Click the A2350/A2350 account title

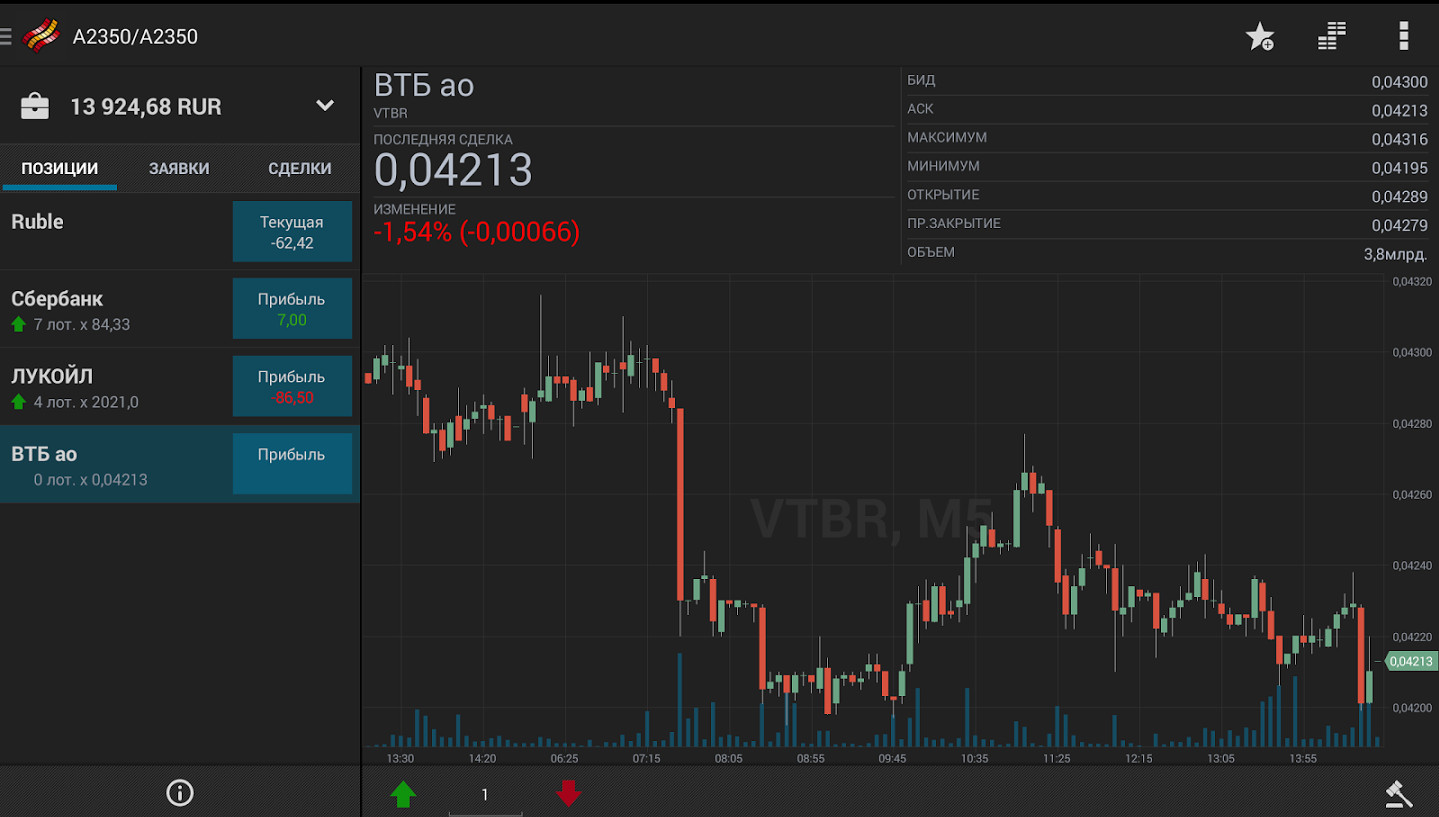[x=135, y=37]
